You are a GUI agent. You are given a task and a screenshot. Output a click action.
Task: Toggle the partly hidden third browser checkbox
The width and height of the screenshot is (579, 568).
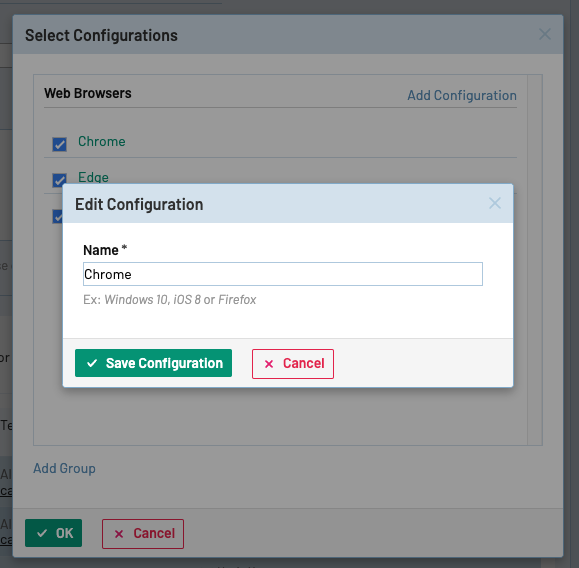click(x=57, y=216)
